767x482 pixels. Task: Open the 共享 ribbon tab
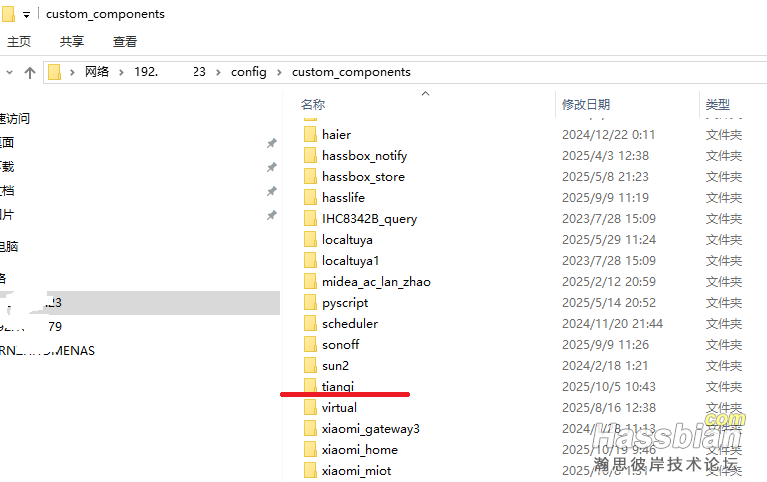72,41
